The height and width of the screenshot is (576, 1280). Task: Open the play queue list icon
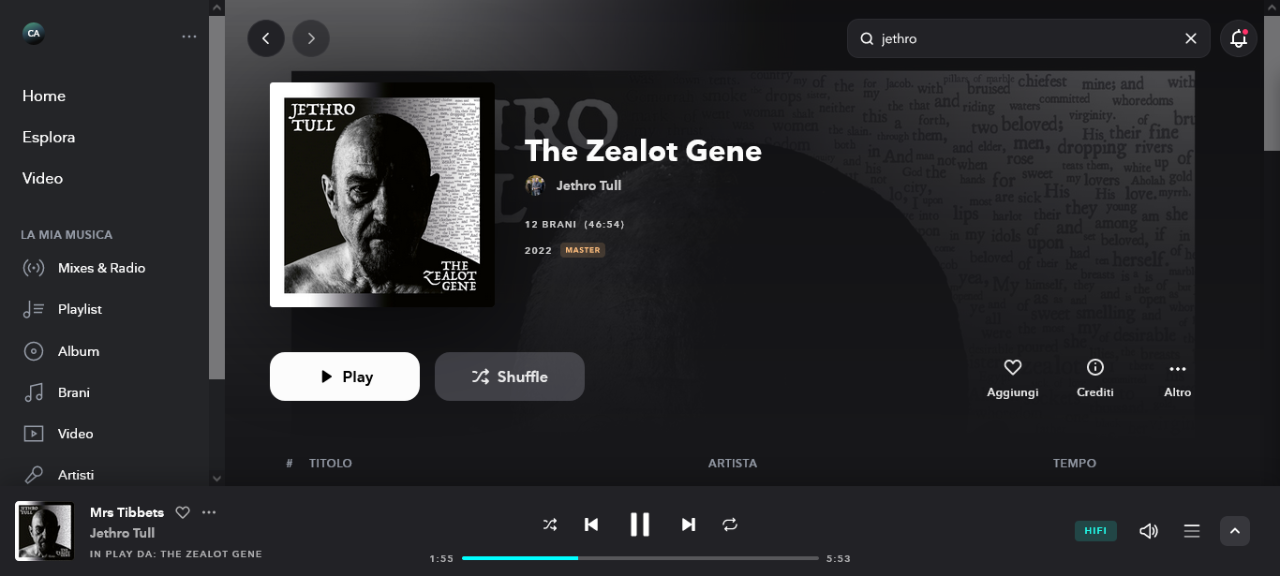coord(1191,531)
